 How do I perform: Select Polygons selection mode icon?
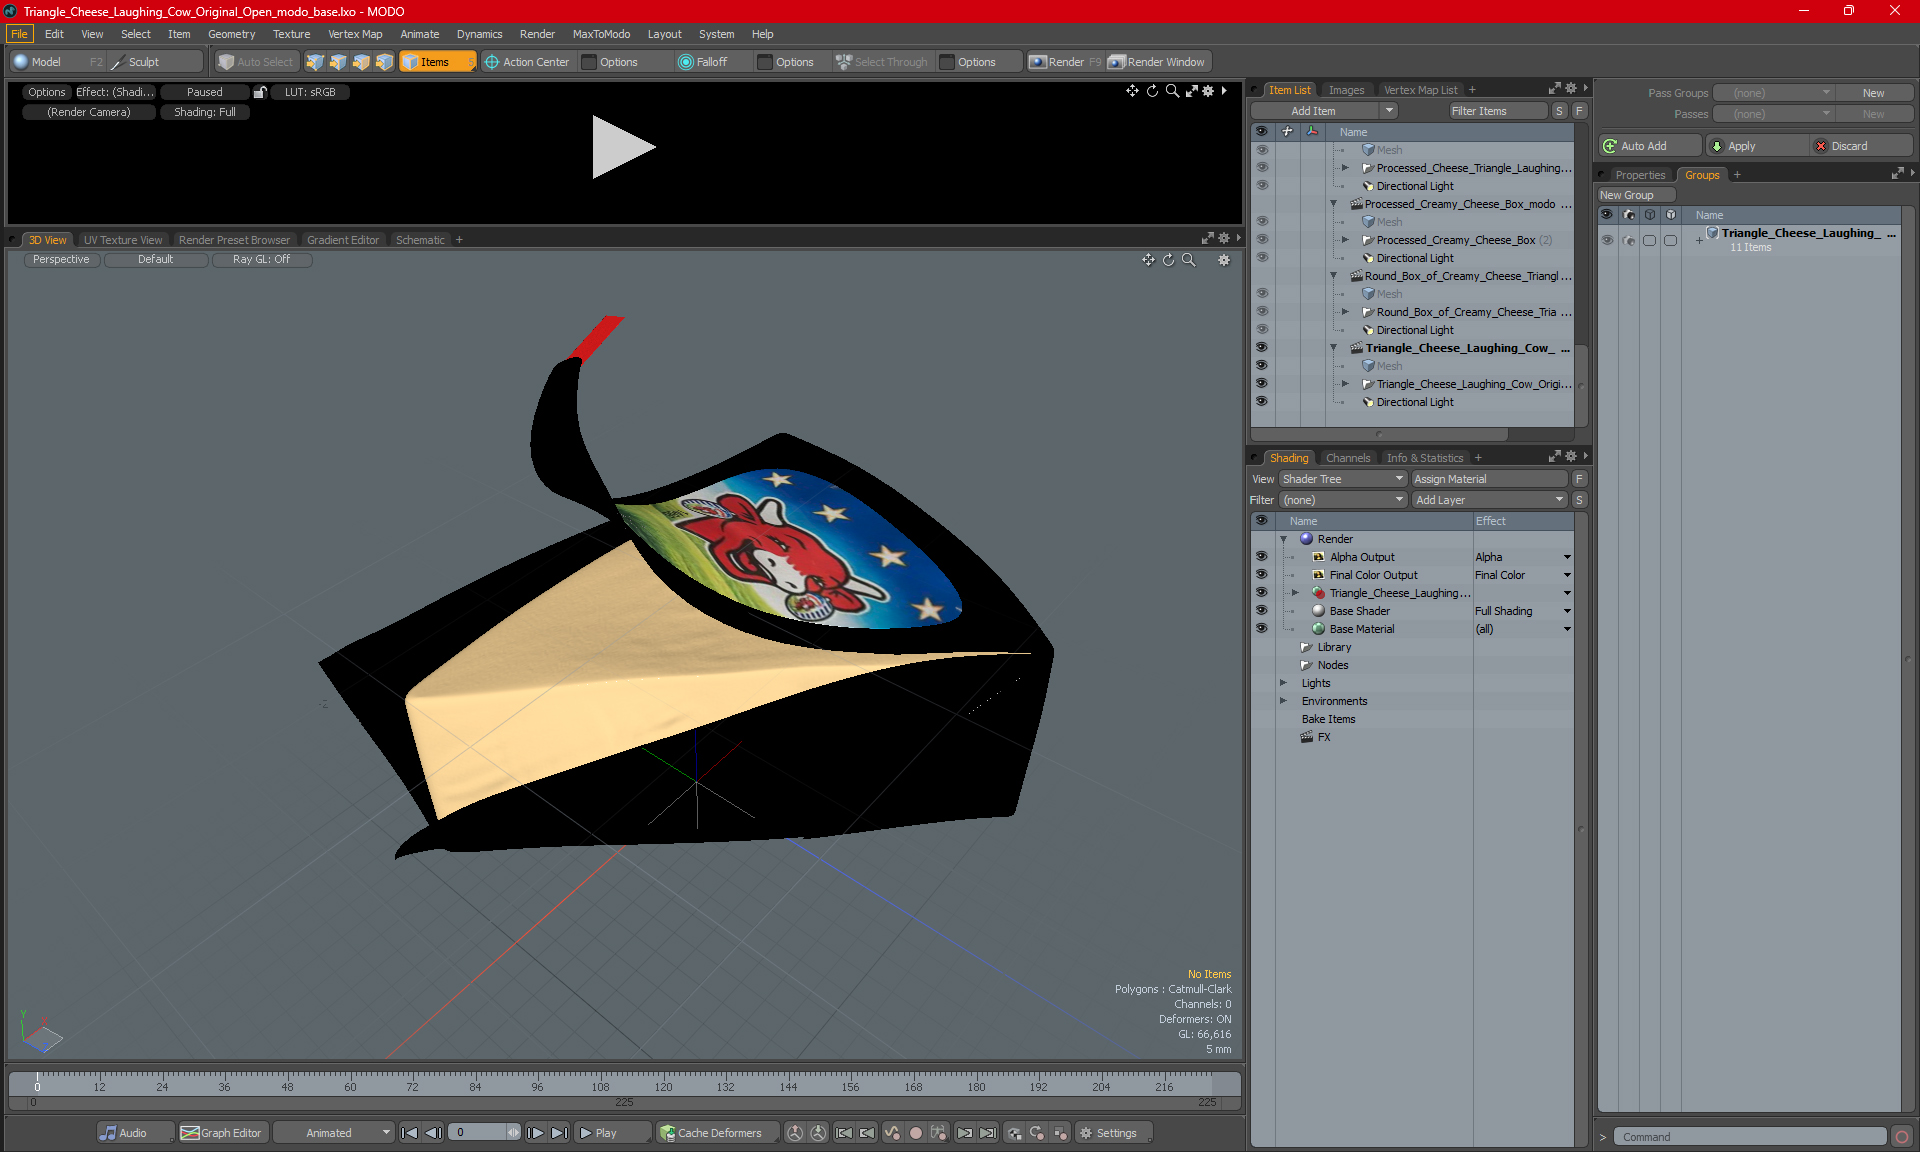[361, 62]
